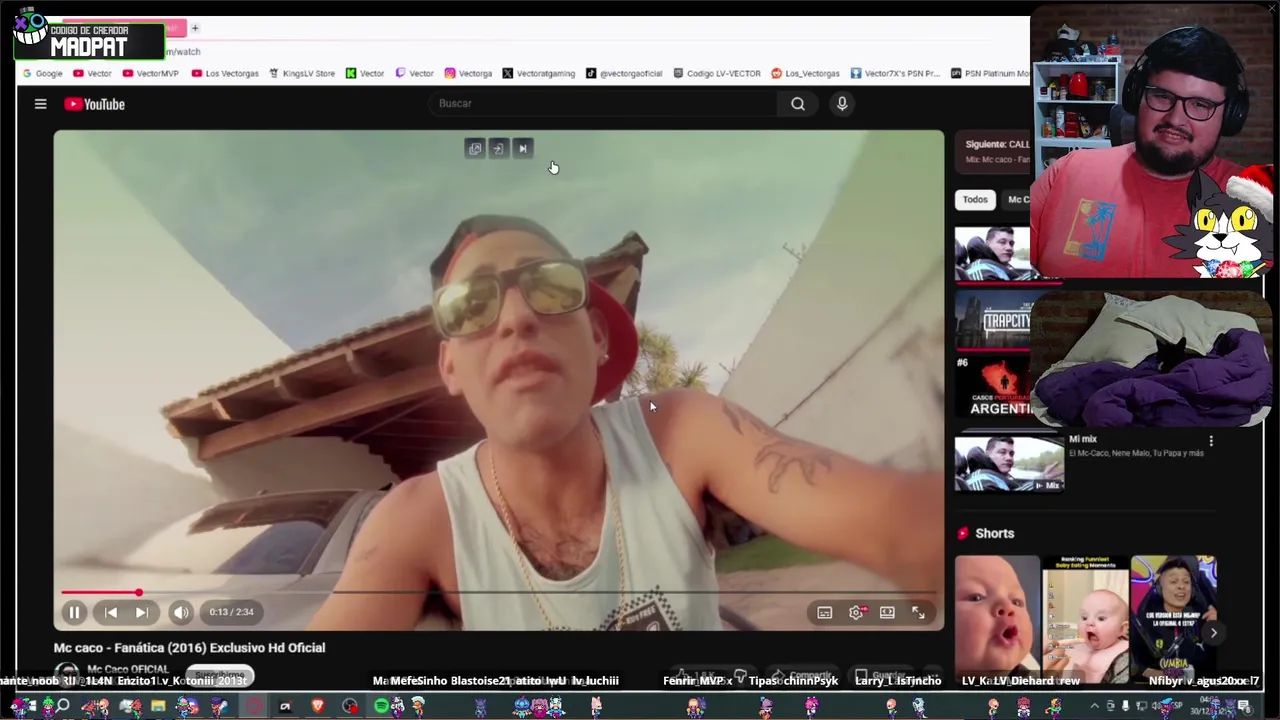The image size is (1280, 720).
Task: Skip to previous video in player
Action: (110, 612)
